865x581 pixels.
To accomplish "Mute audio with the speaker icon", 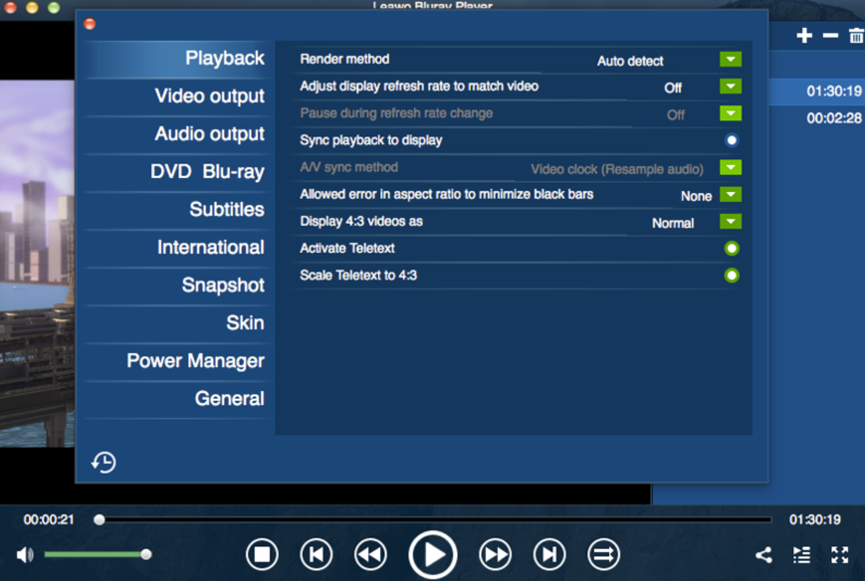I will coord(25,554).
